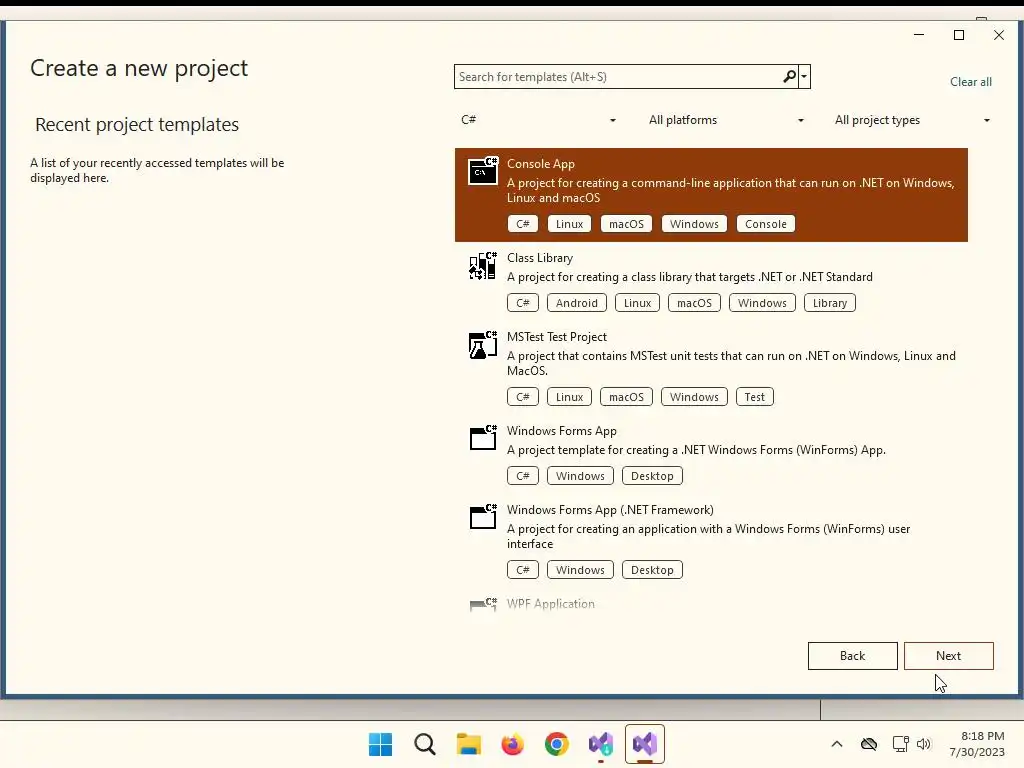Click the Android tag under Class Library
1024x768 pixels.
(x=576, y=303)
